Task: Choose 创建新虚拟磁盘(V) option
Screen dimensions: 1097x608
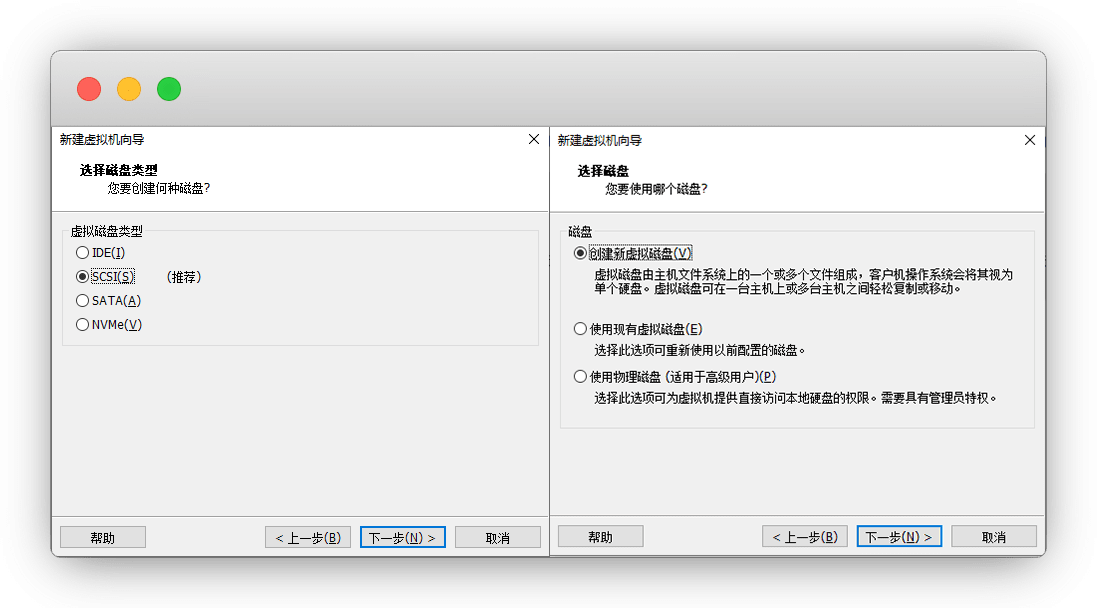Action: click(580, 254)
